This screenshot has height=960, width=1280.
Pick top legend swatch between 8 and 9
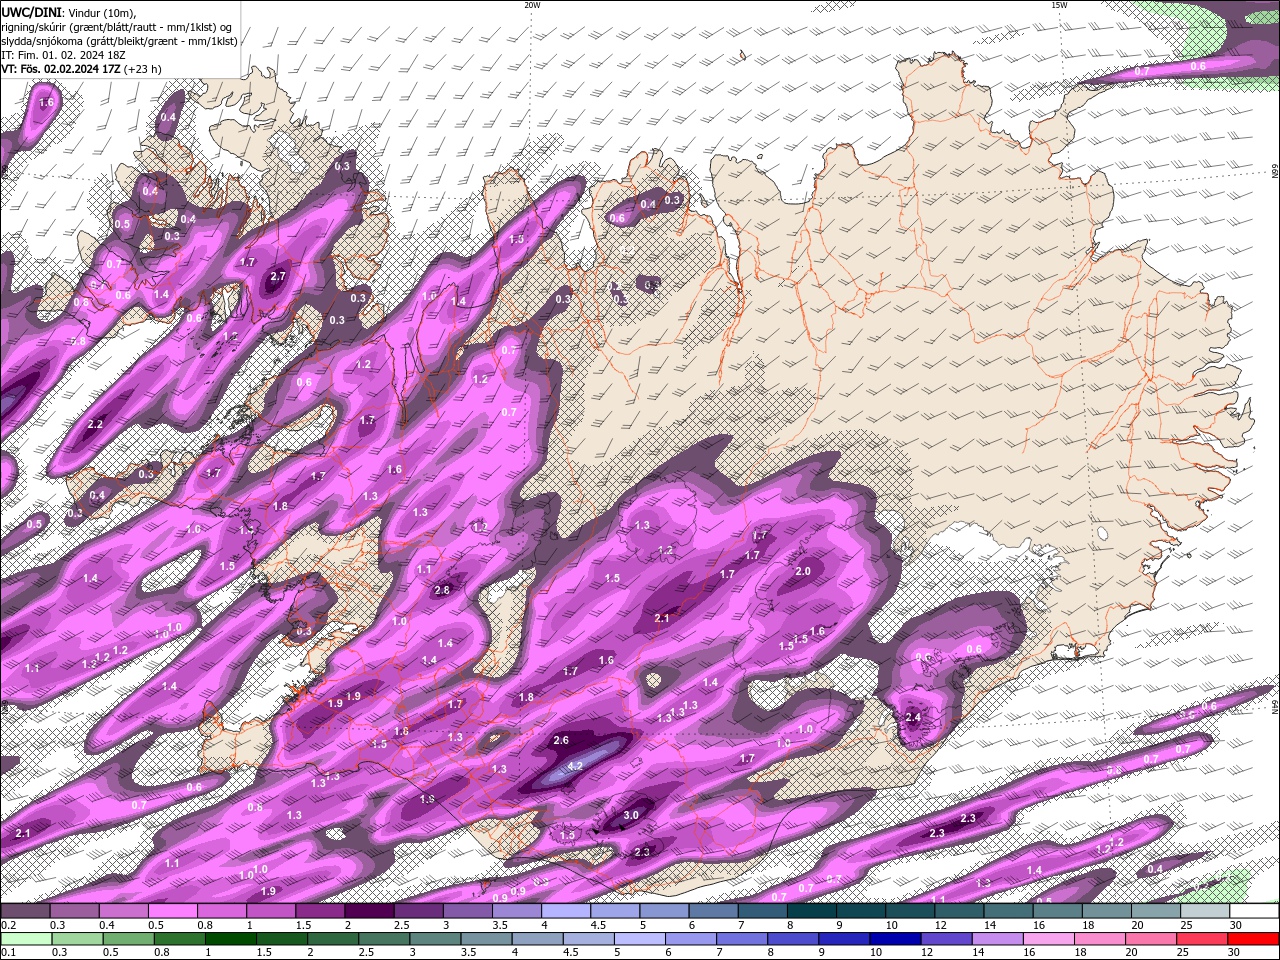coord(812,911)
